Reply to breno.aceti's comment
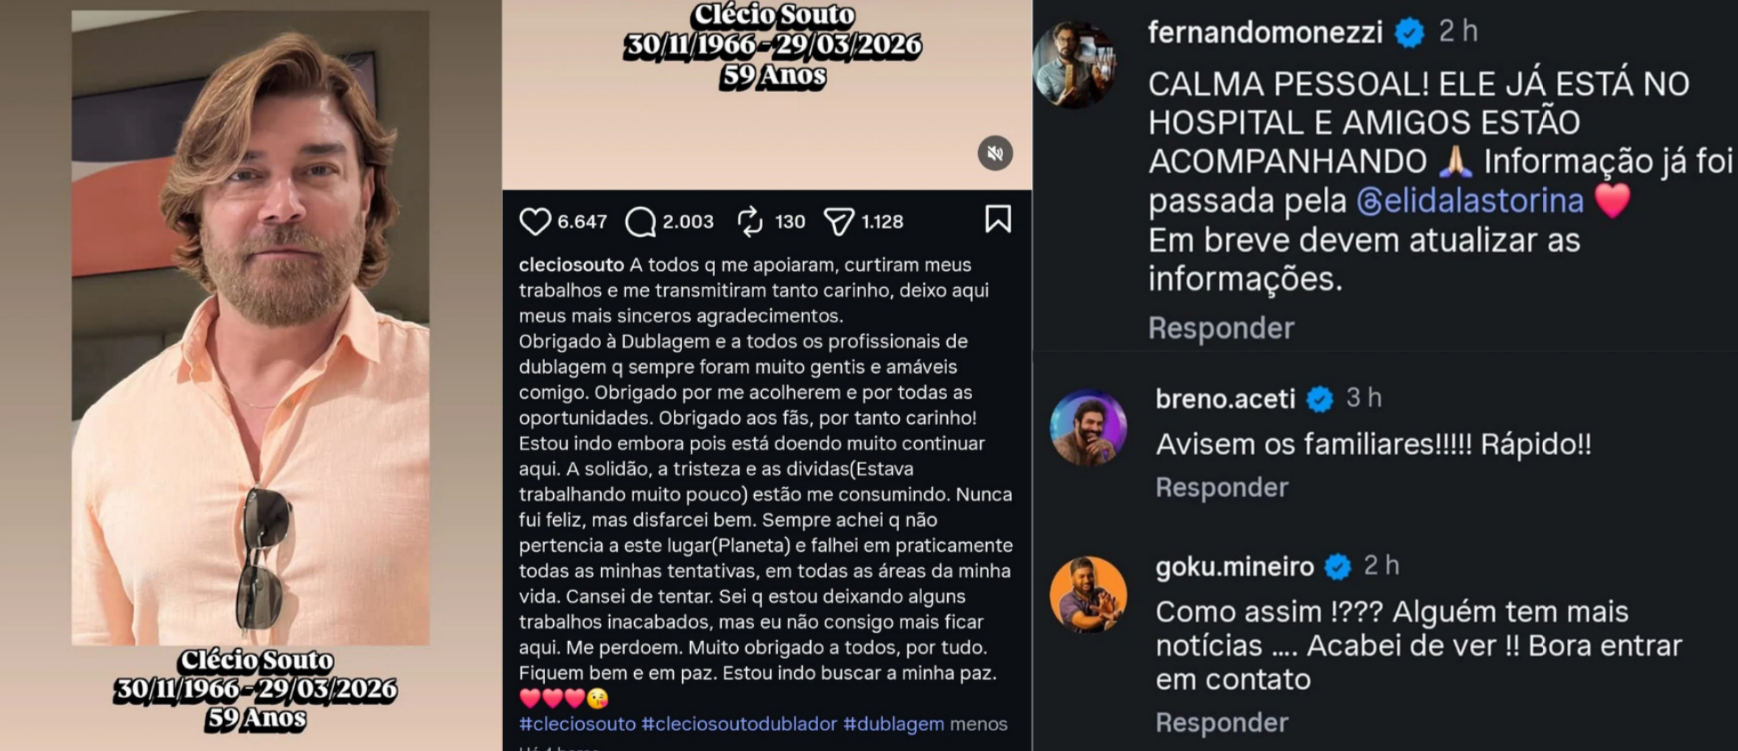This screenshot has height=751, width=1738. (x=1222, y=487)
